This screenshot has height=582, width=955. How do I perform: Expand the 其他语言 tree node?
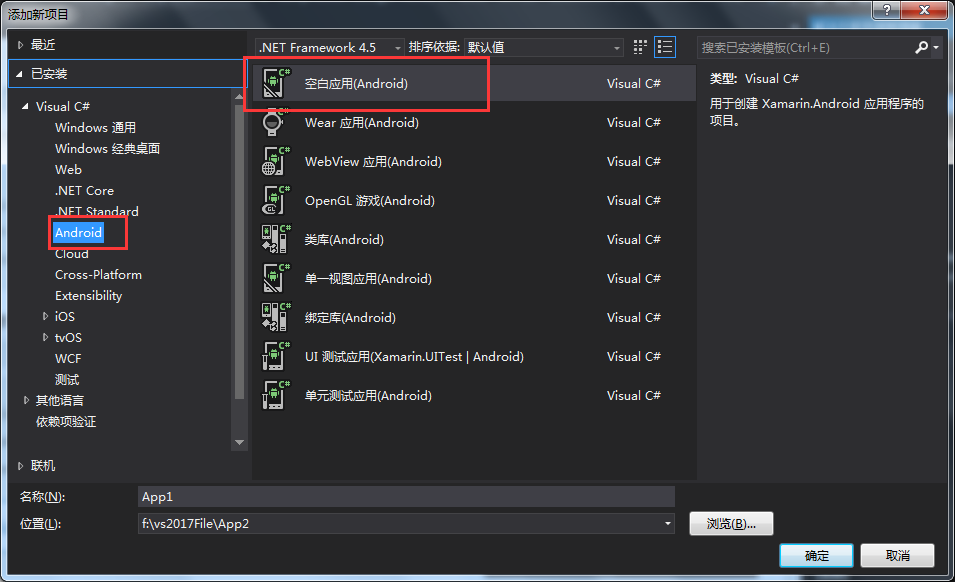point(26,400)
